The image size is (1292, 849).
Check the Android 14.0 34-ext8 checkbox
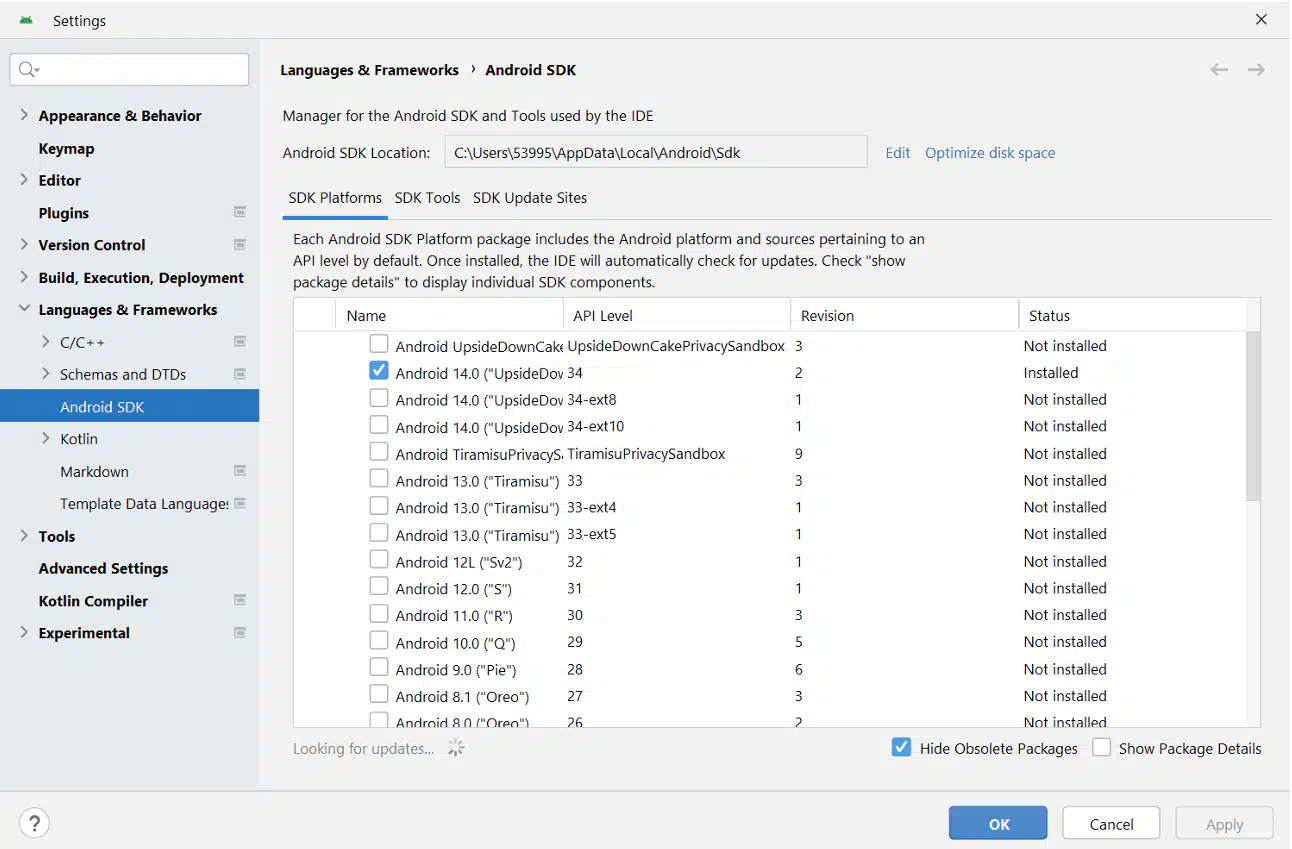[379, 398]
